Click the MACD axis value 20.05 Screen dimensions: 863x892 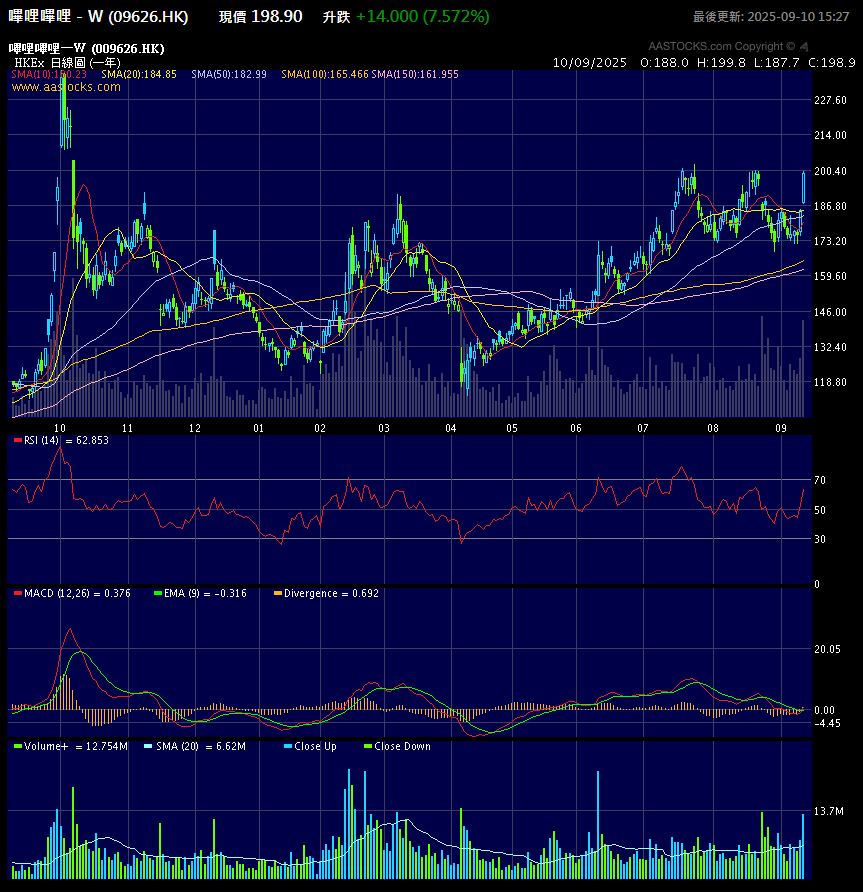point(827,650)
